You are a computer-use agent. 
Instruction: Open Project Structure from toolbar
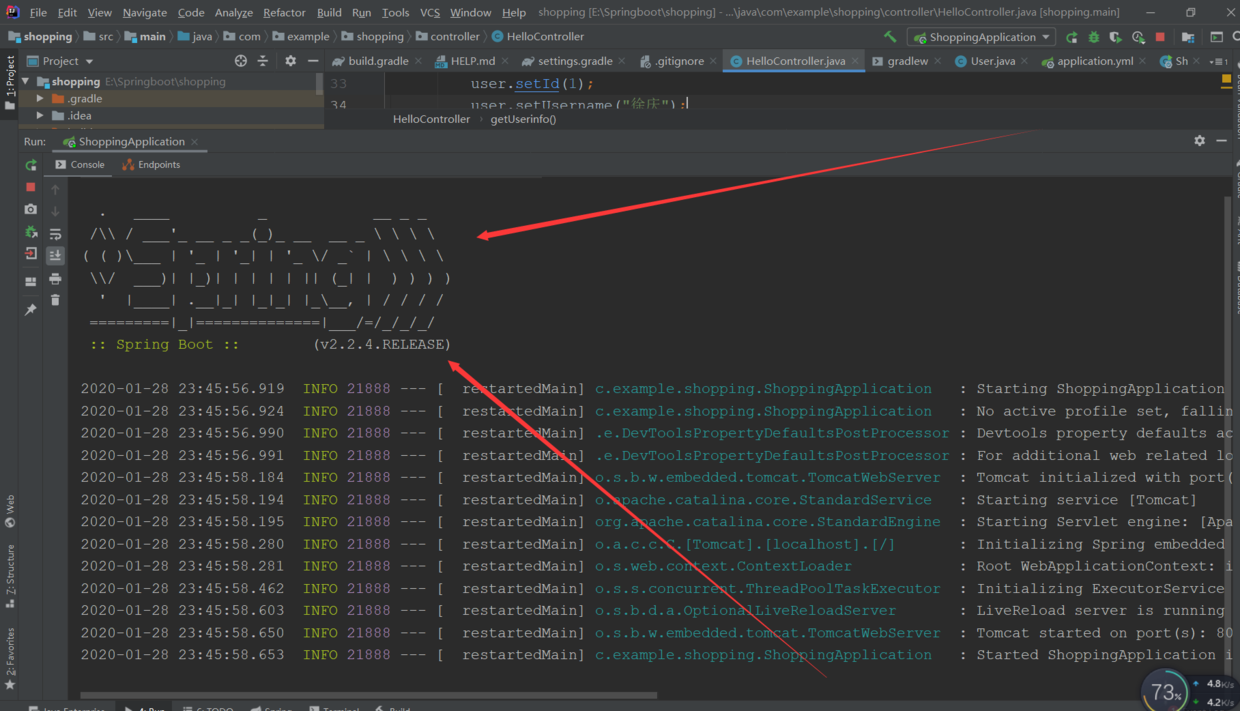click(x=1188, y=37)
